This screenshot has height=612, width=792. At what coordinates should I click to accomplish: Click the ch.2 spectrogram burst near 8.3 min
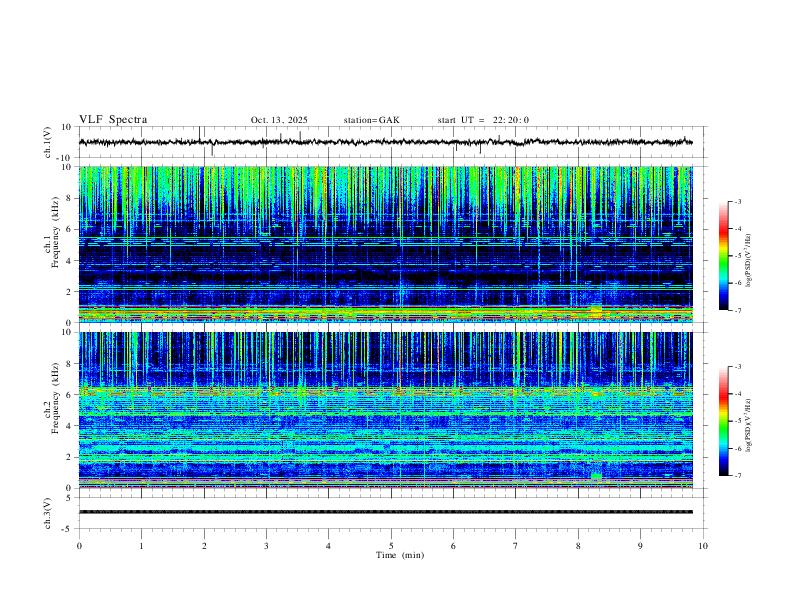point(597,476)
